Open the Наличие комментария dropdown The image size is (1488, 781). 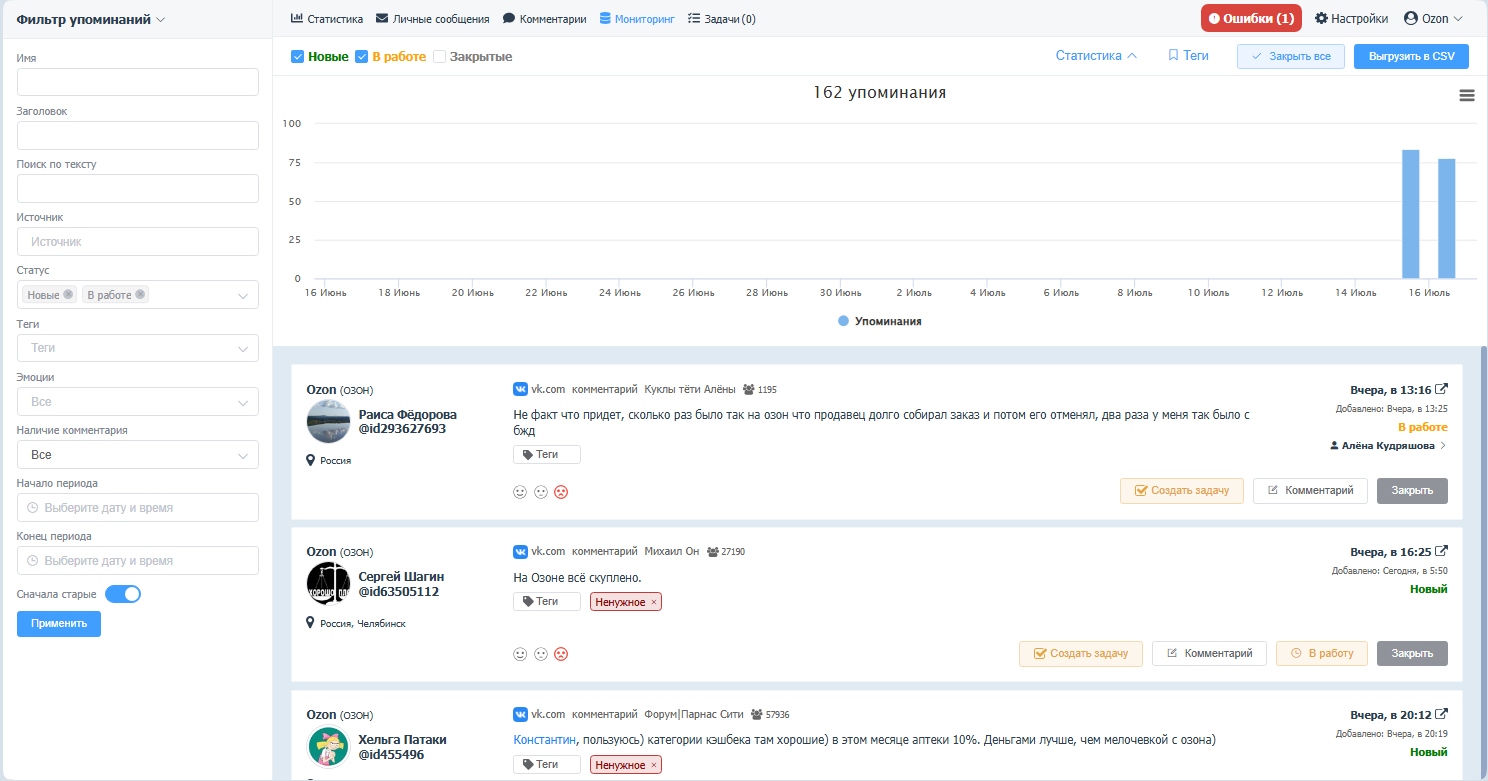pos(138,454)
